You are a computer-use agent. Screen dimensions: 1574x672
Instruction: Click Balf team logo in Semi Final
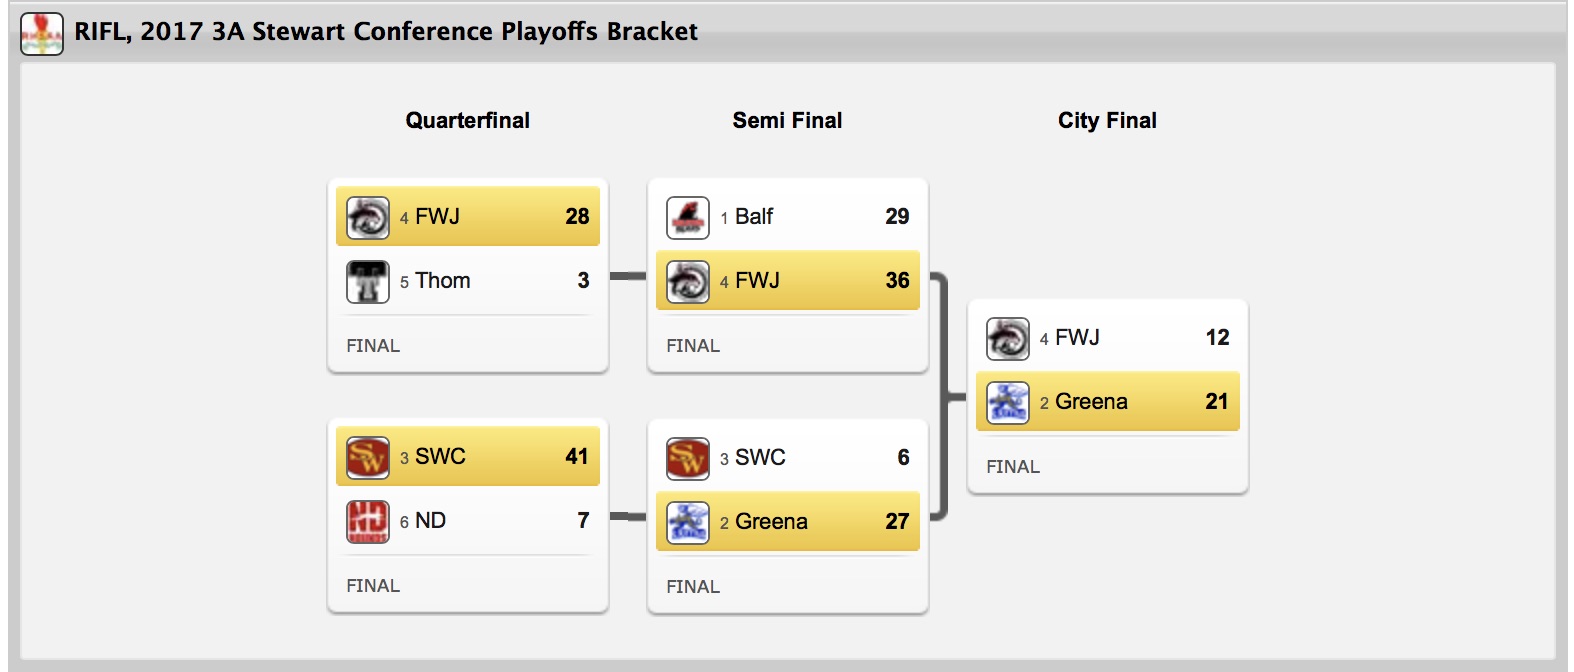(687, 217)
